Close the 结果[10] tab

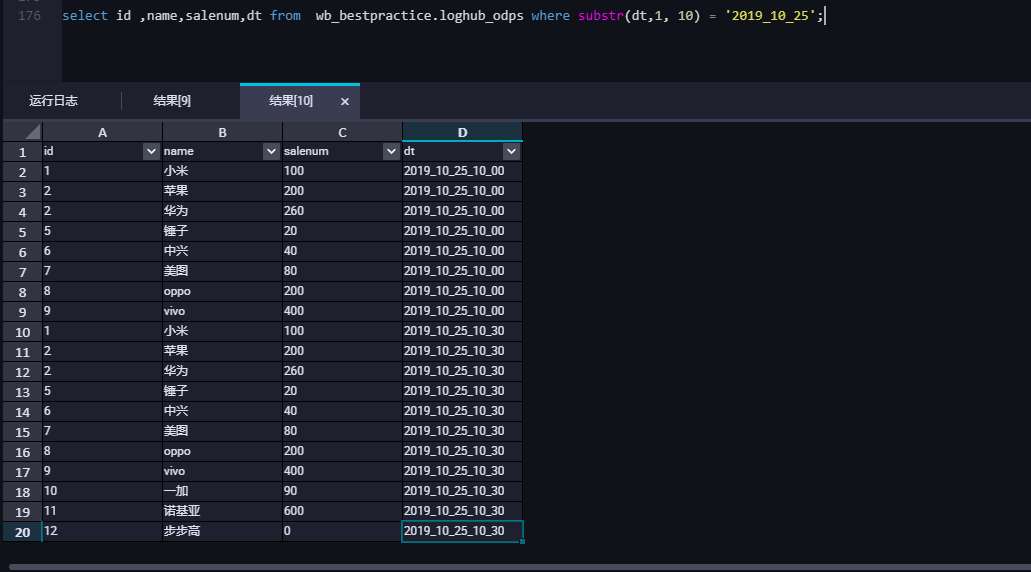click(345, 101)
